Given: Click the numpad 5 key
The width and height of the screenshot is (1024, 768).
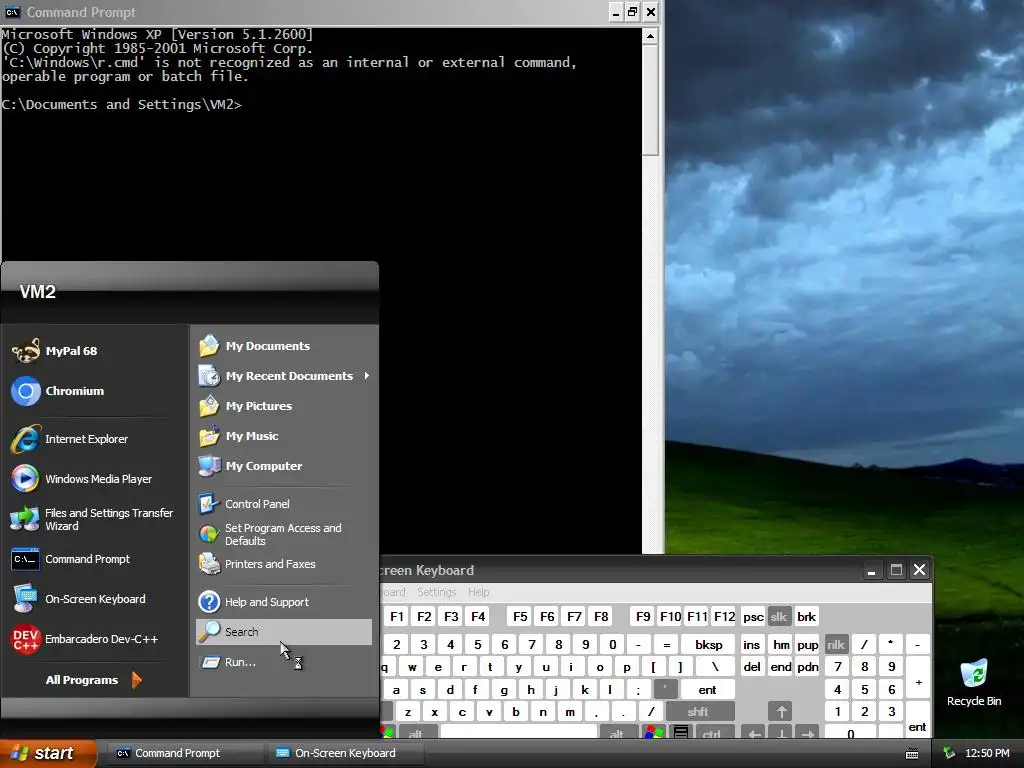Looking at the screenshot, I should pyautogui.click(x=865, y=690).
